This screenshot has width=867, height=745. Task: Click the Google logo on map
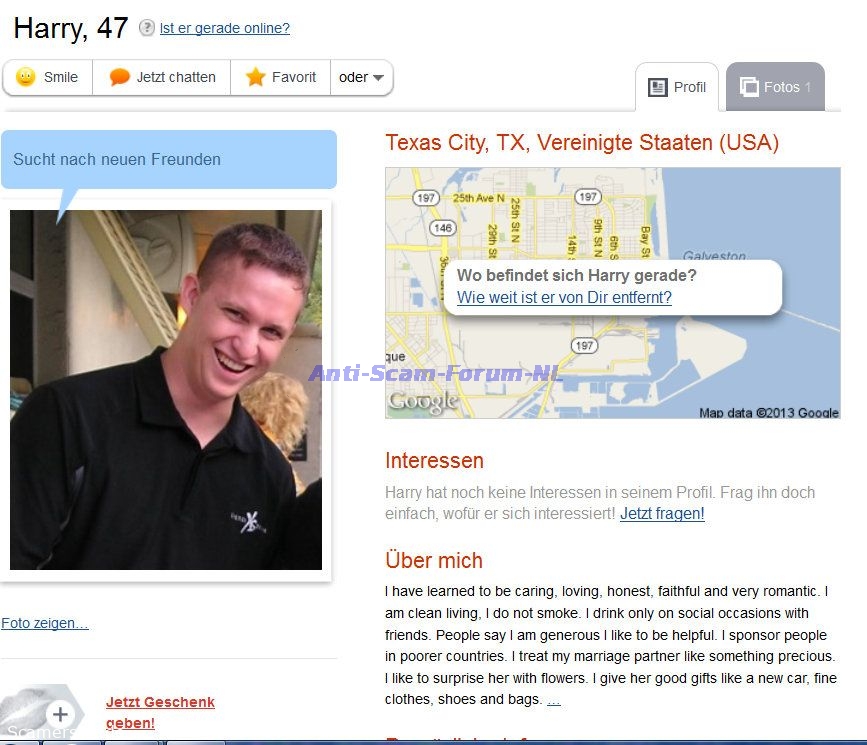[423, 402]
